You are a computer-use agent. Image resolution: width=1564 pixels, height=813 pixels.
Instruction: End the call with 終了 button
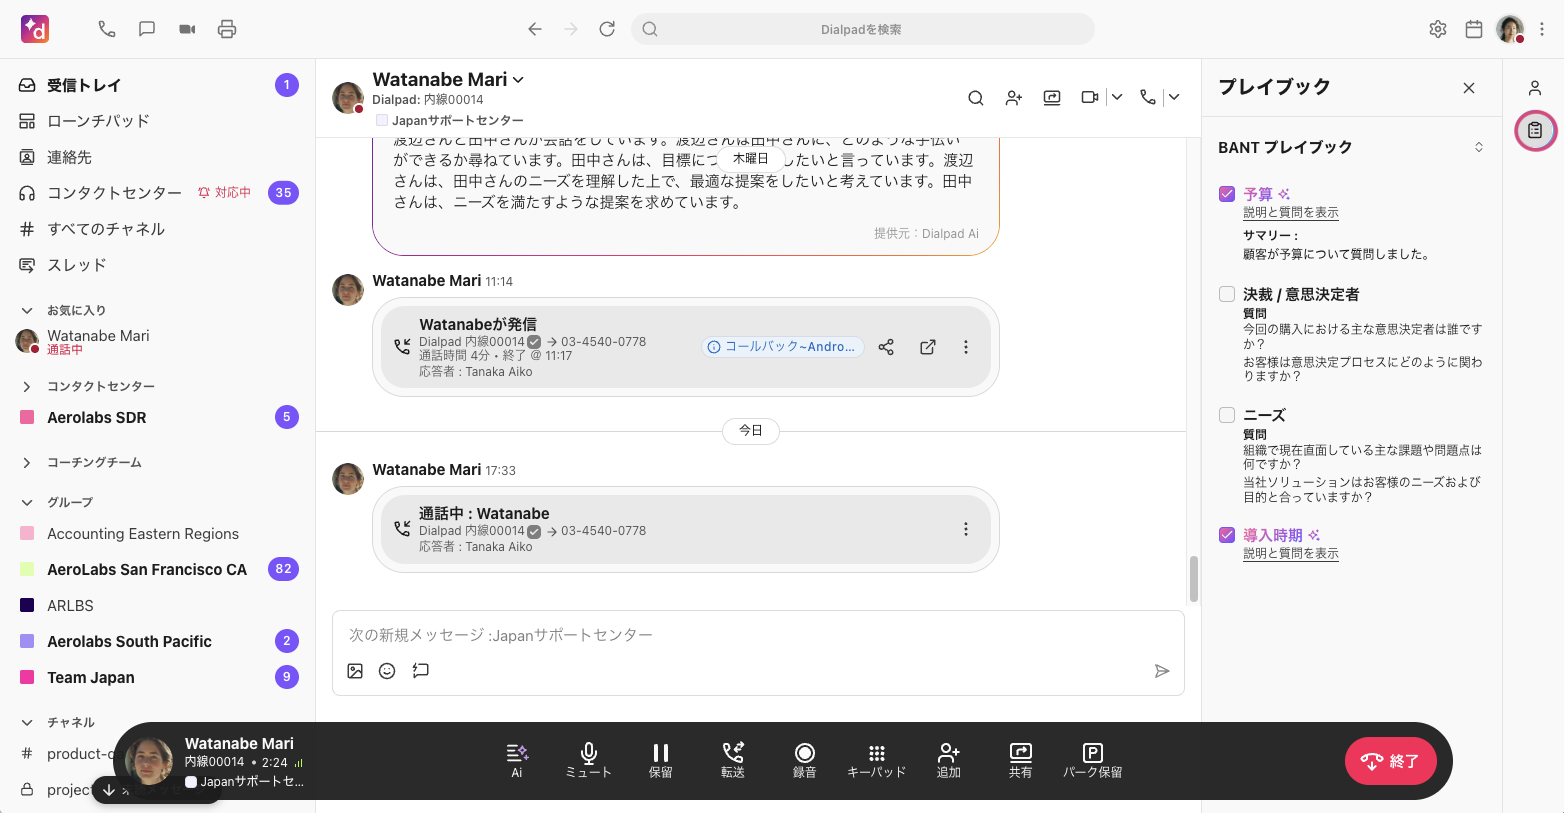pyautogui.click(x=1390, y=761)
